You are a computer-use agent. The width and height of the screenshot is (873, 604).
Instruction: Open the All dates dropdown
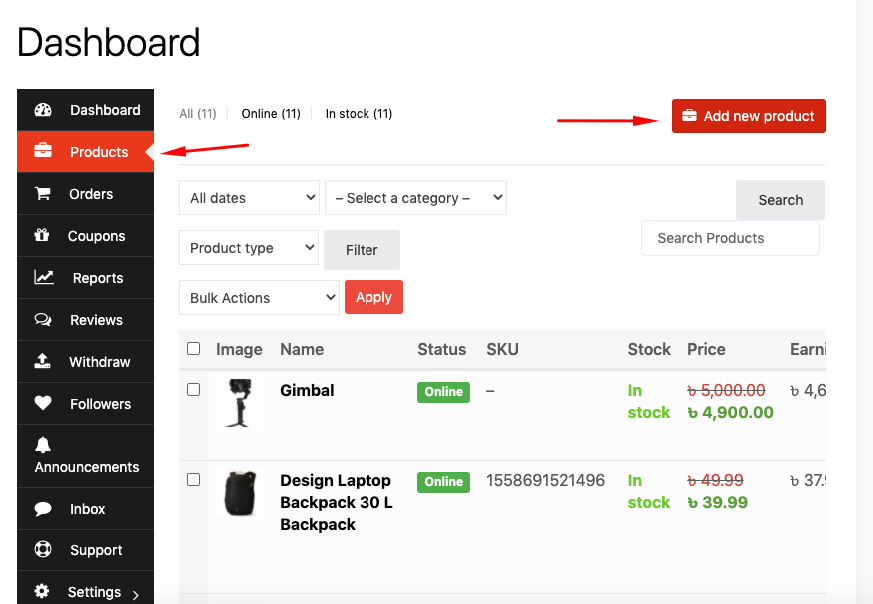tap(249, 198)
